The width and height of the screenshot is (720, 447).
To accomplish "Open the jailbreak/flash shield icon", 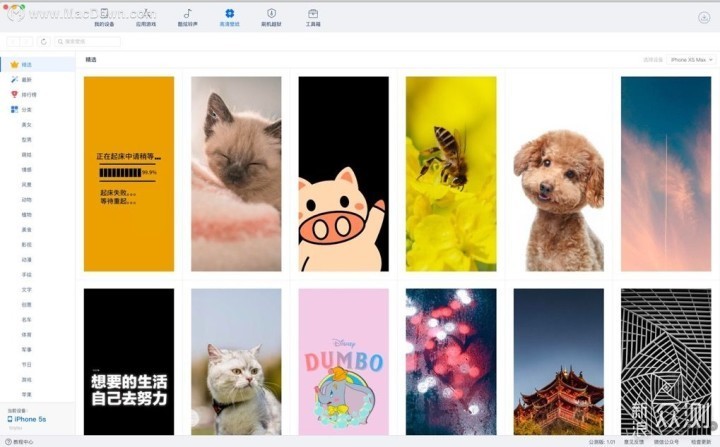I will 271,17.
